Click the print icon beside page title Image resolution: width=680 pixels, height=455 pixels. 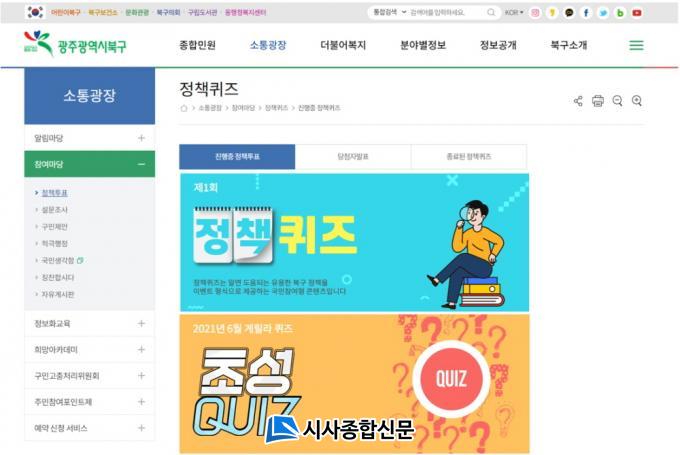coord(598,101)
